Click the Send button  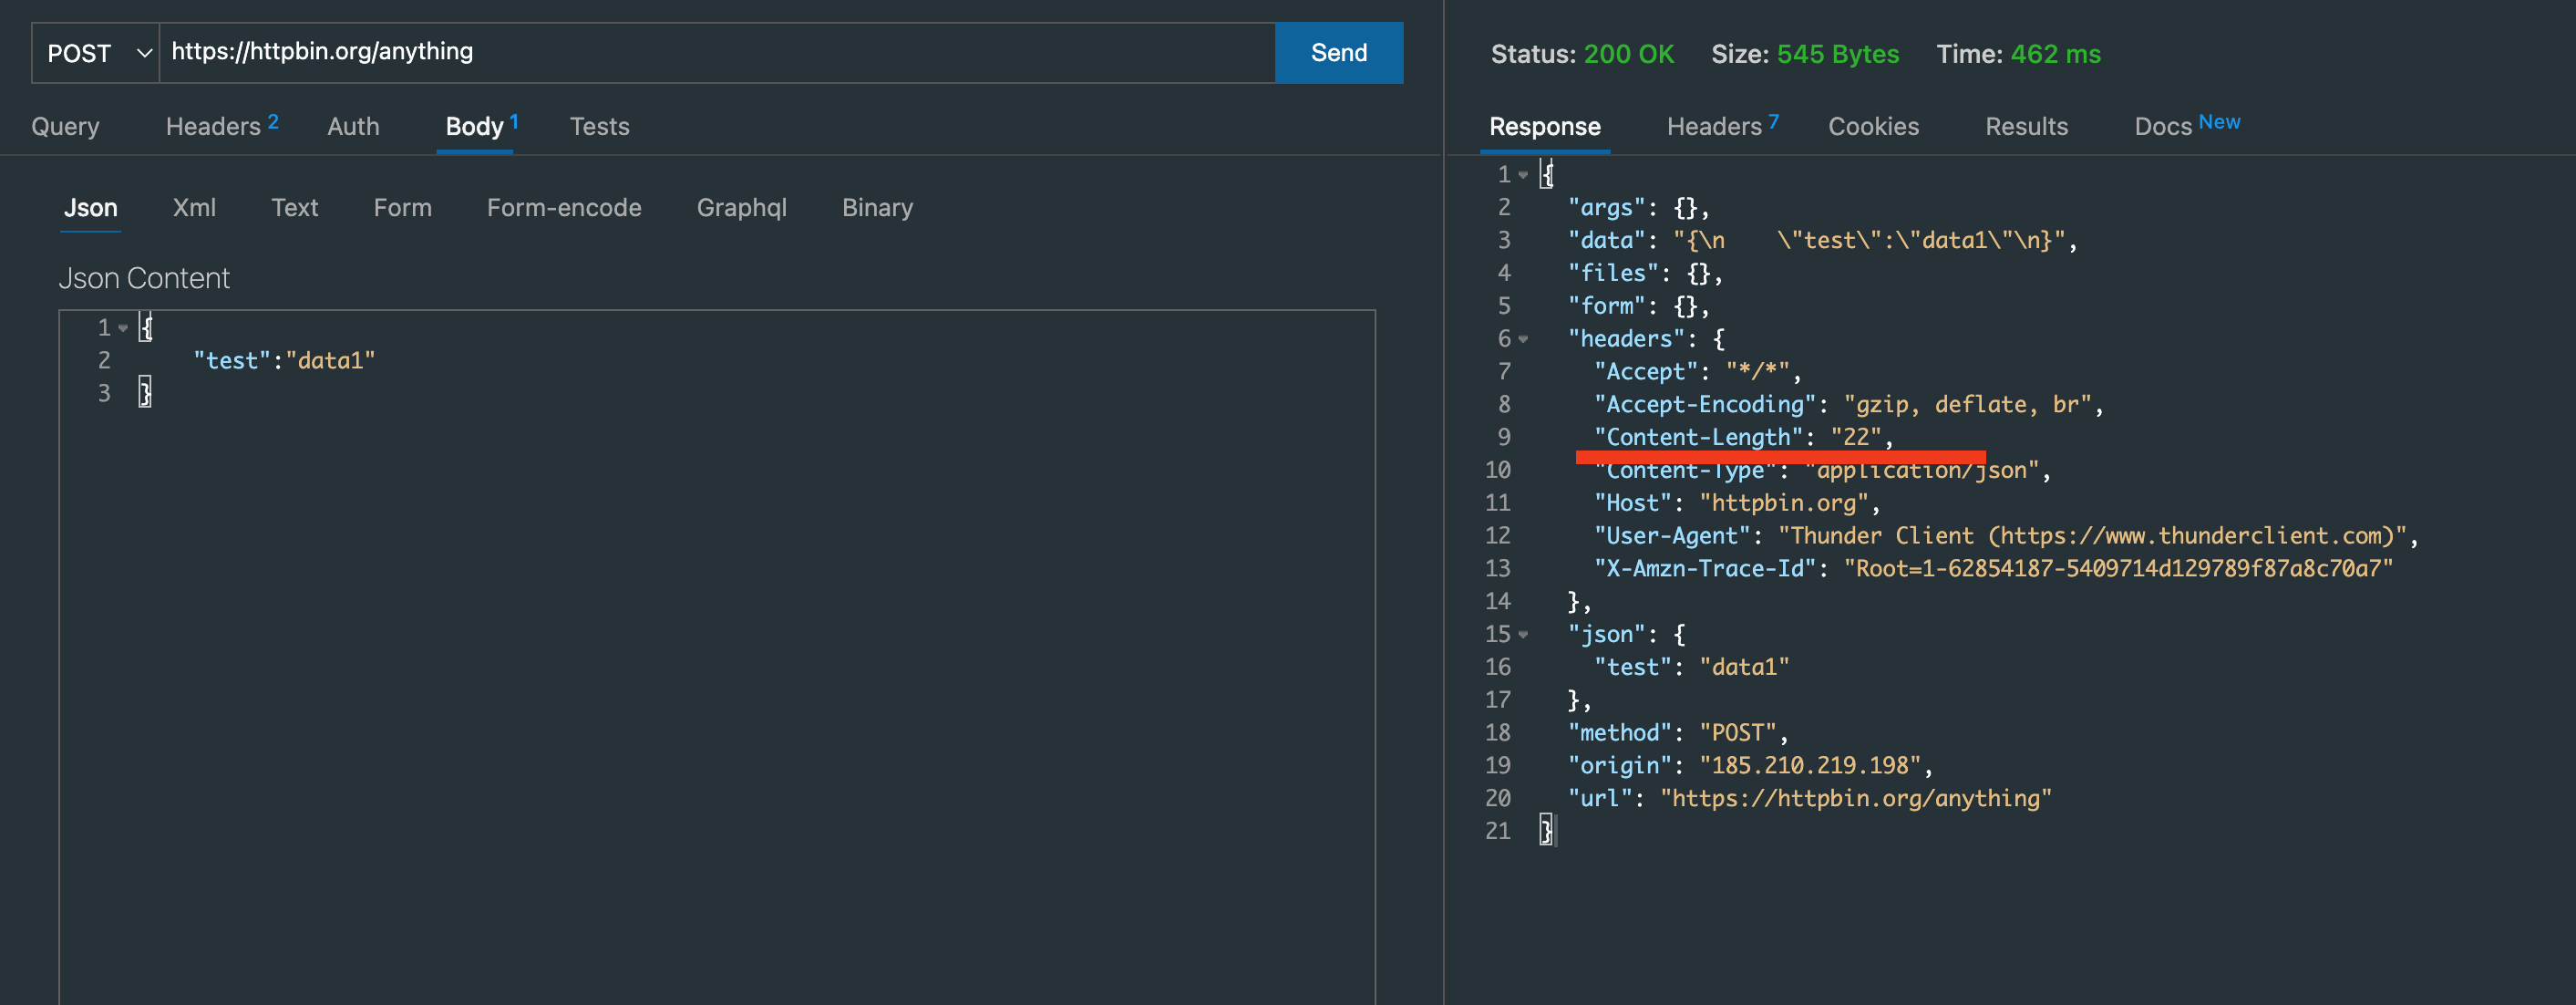(1338, 52)
